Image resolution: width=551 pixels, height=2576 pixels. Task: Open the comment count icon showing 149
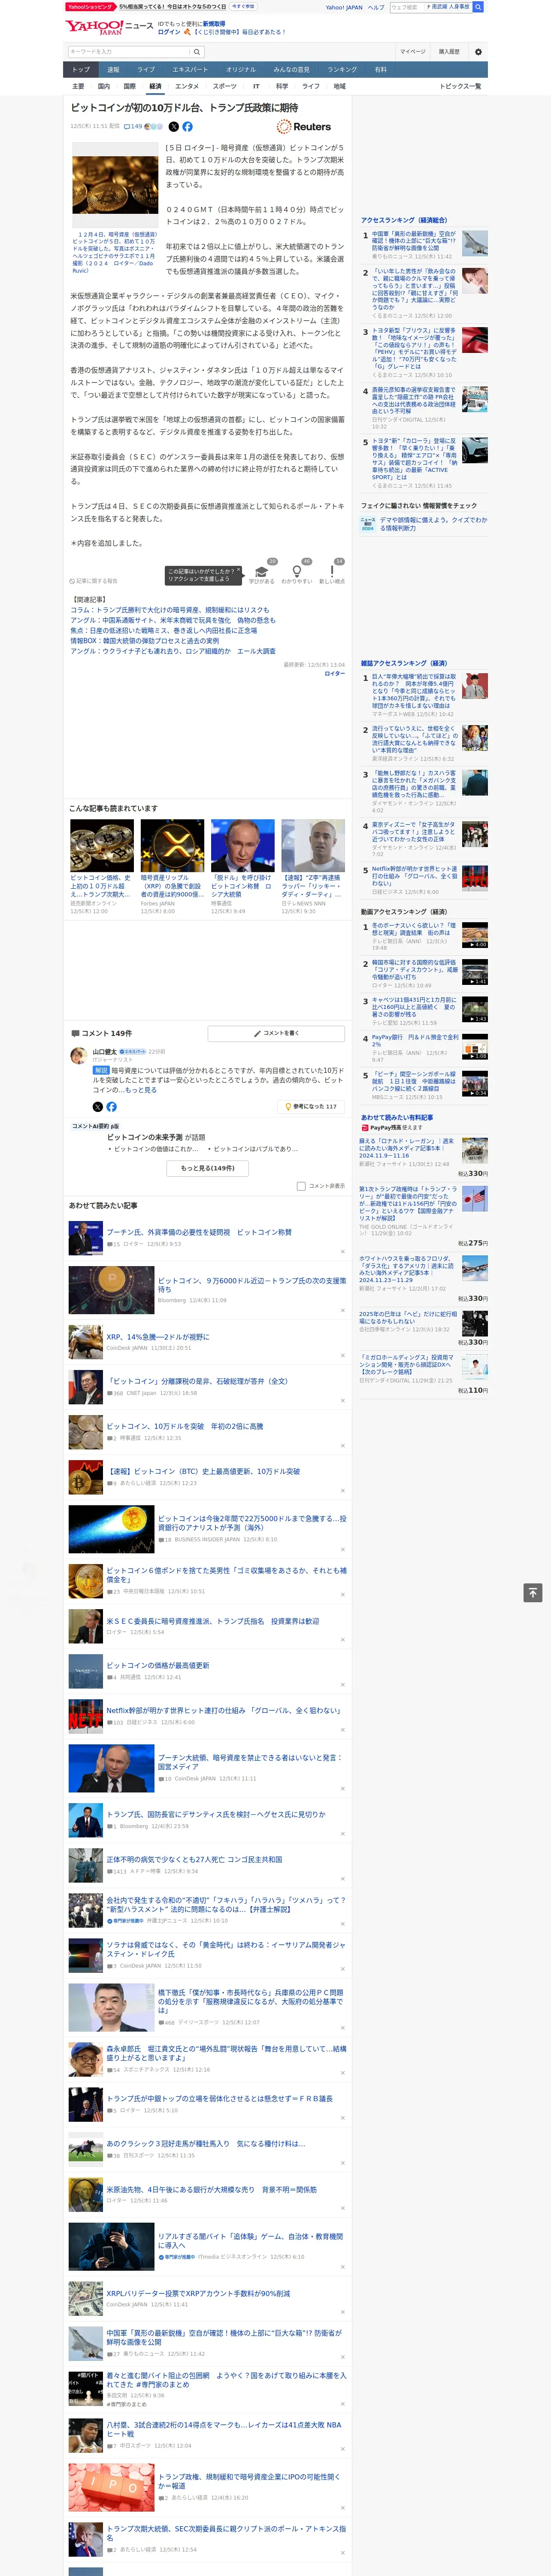pyautogui.click(x=134, y=127)
